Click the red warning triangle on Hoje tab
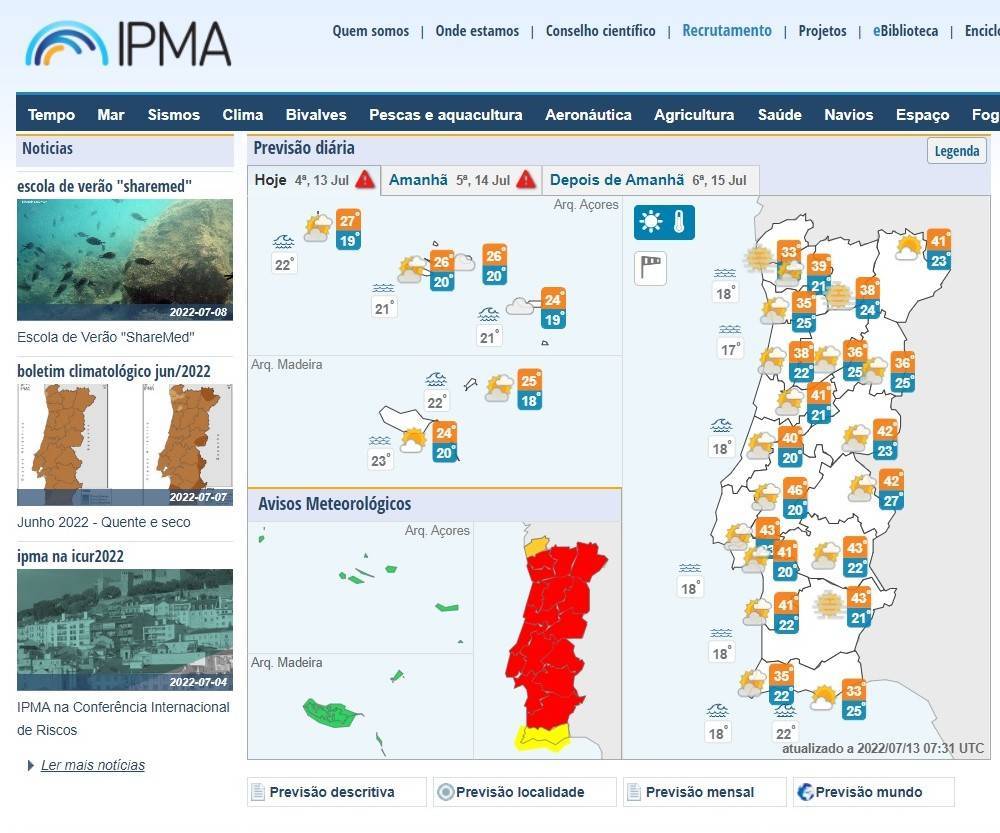The image size is (1000, 833). [365, 180]
